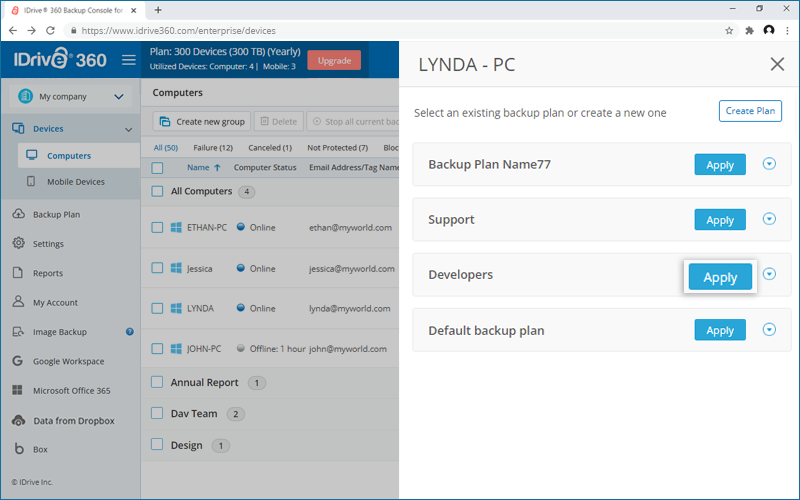Apply the Support backup plan
800x500 pixels.
click(720, 220)
